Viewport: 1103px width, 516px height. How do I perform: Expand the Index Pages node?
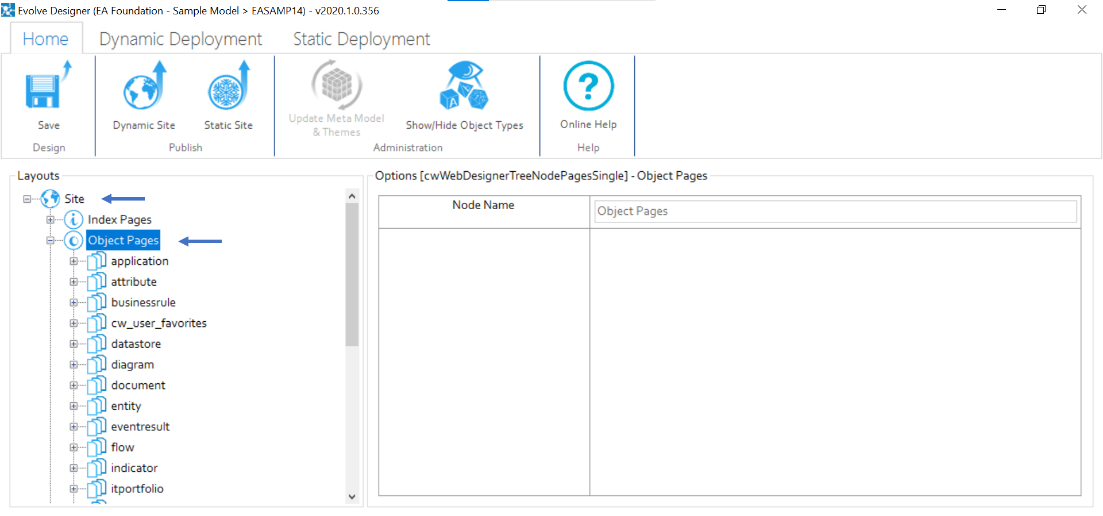pyautogui.click(x=50, y=219)
